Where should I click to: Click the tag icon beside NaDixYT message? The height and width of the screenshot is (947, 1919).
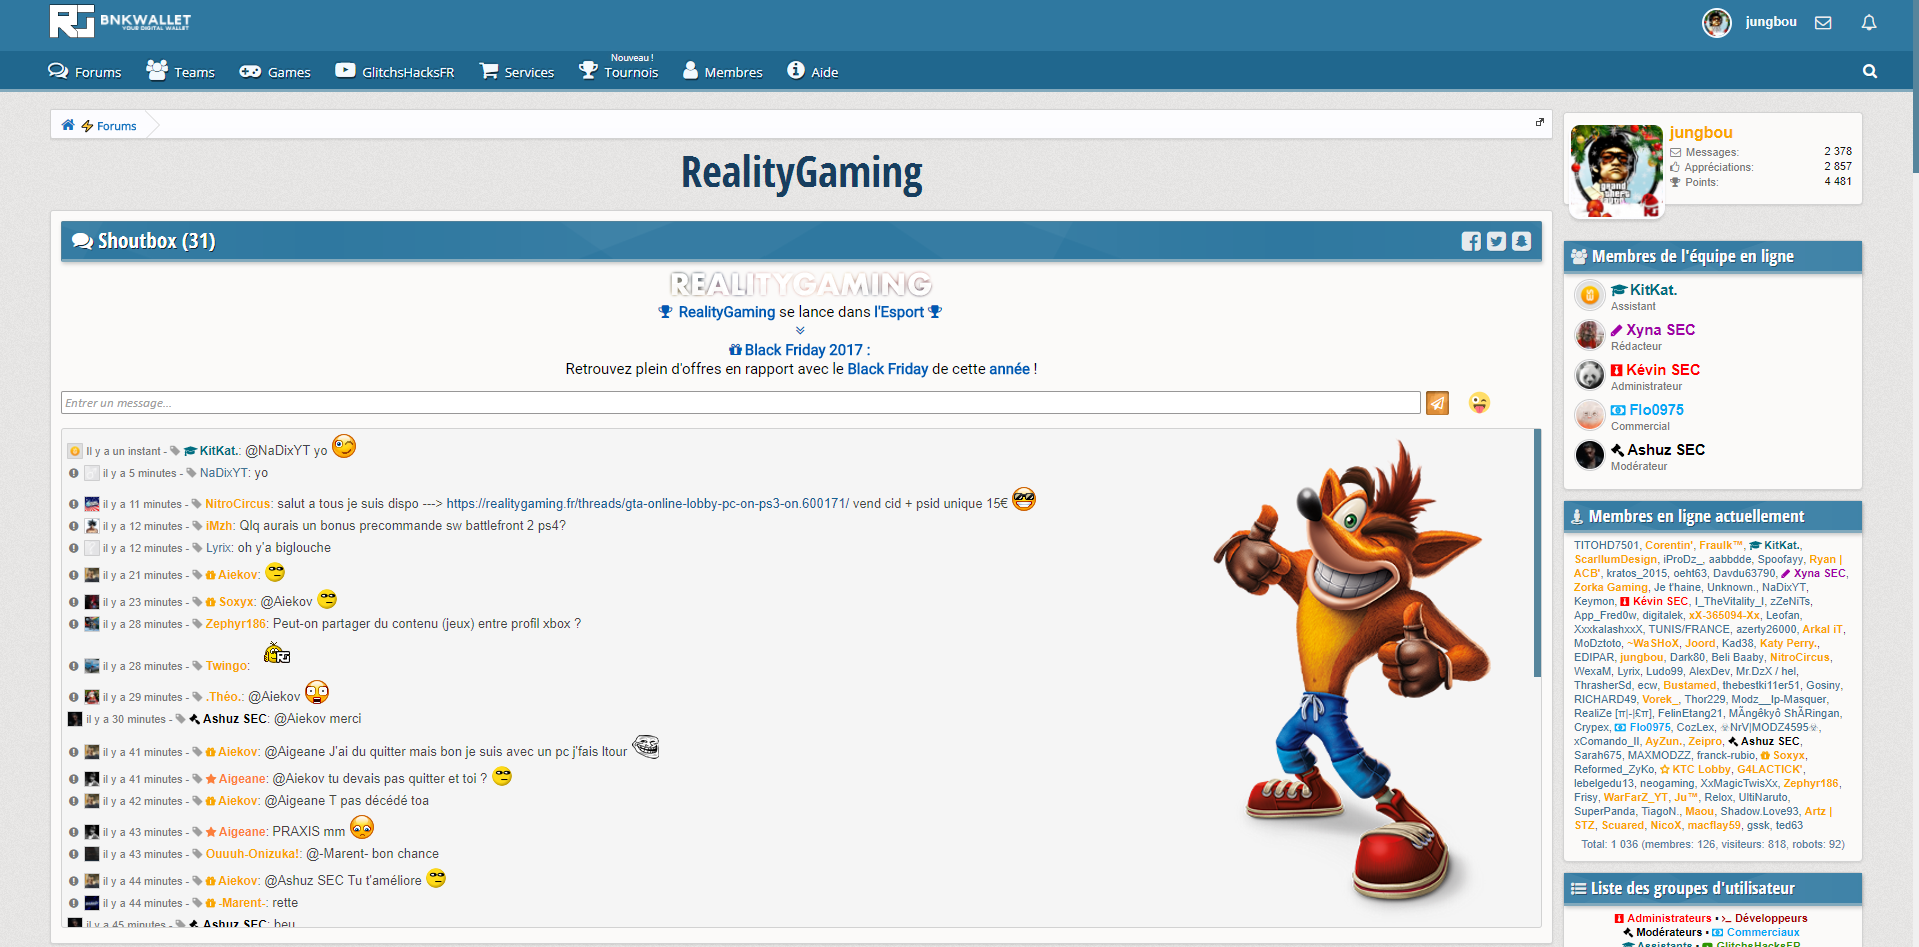coord(190,473)
